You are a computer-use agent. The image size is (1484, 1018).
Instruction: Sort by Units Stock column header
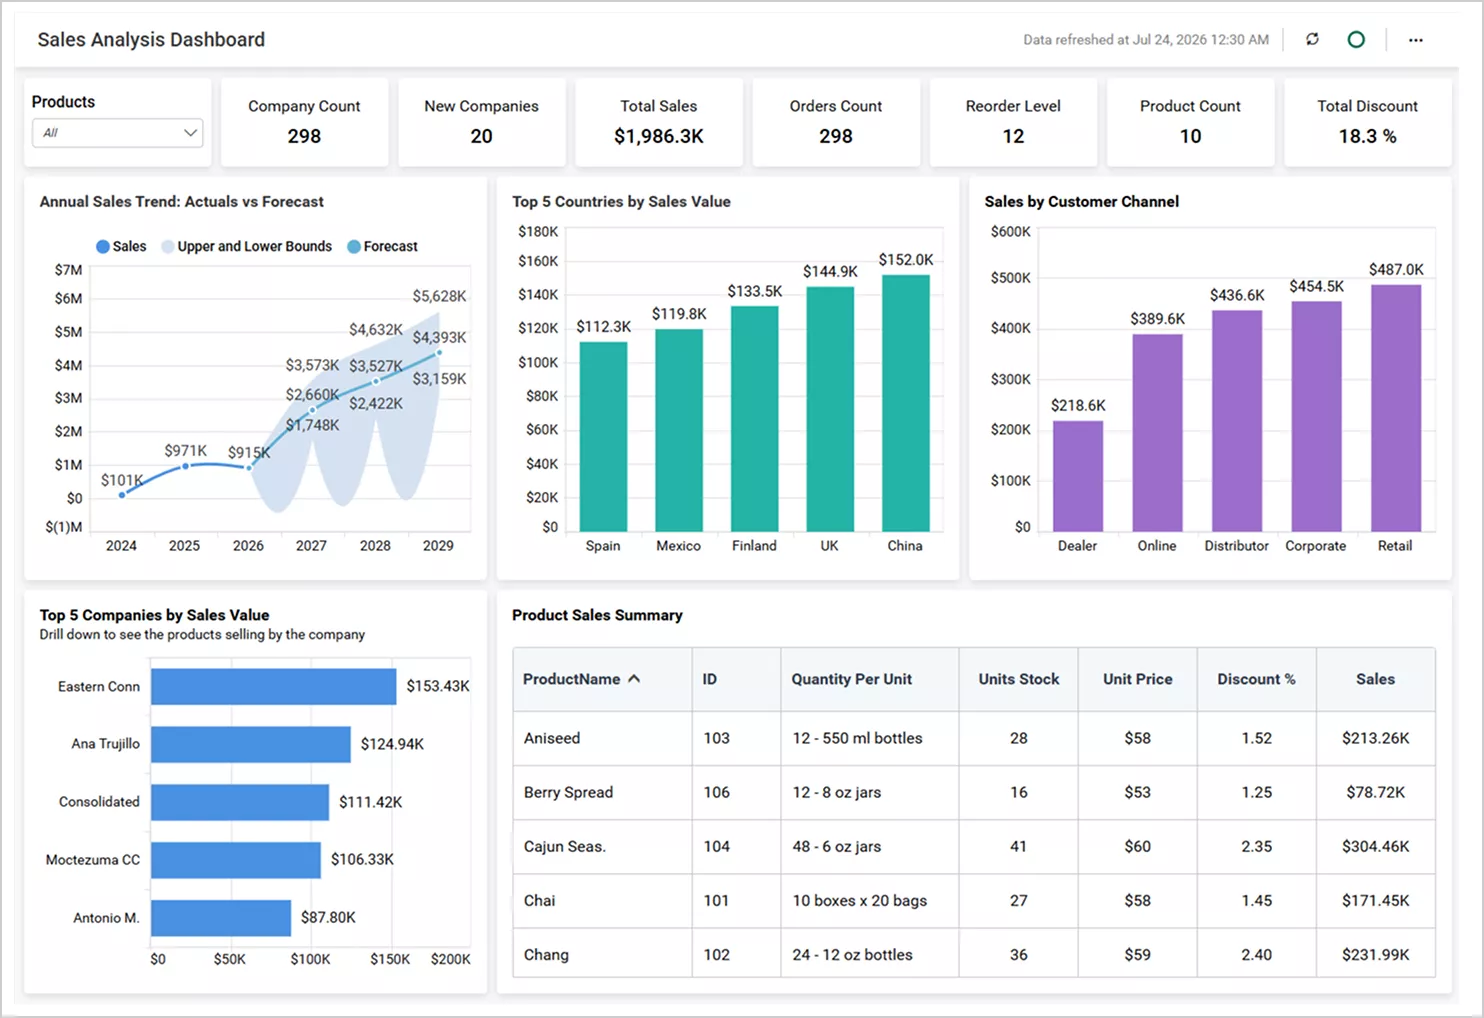(1018, 679)
